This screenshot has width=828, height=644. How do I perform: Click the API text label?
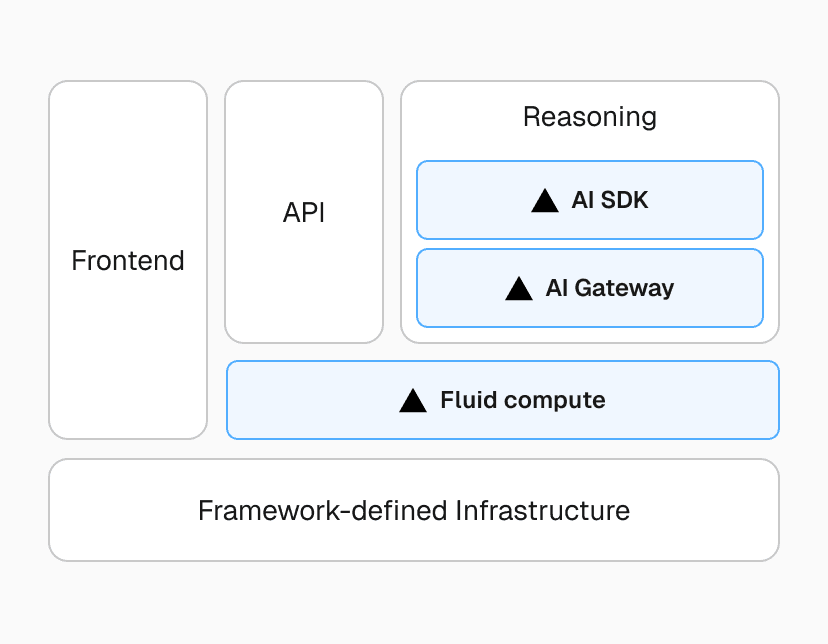pyautogui.click(x=304, y=213)
